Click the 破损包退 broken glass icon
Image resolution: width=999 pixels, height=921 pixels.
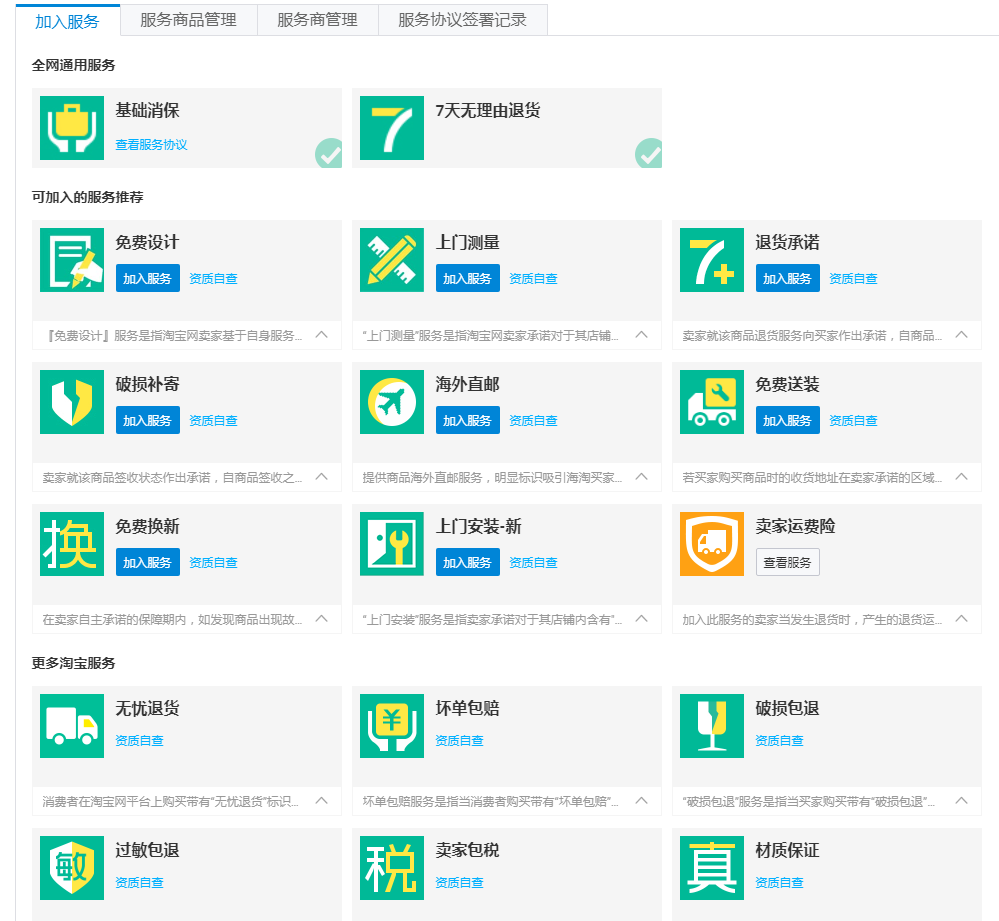[712, 726]
